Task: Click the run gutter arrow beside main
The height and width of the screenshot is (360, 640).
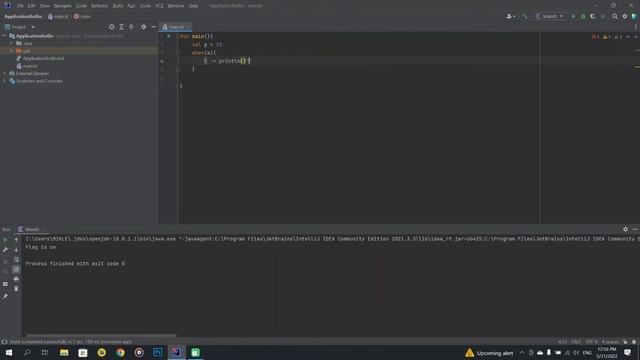Action: [169, 36]
